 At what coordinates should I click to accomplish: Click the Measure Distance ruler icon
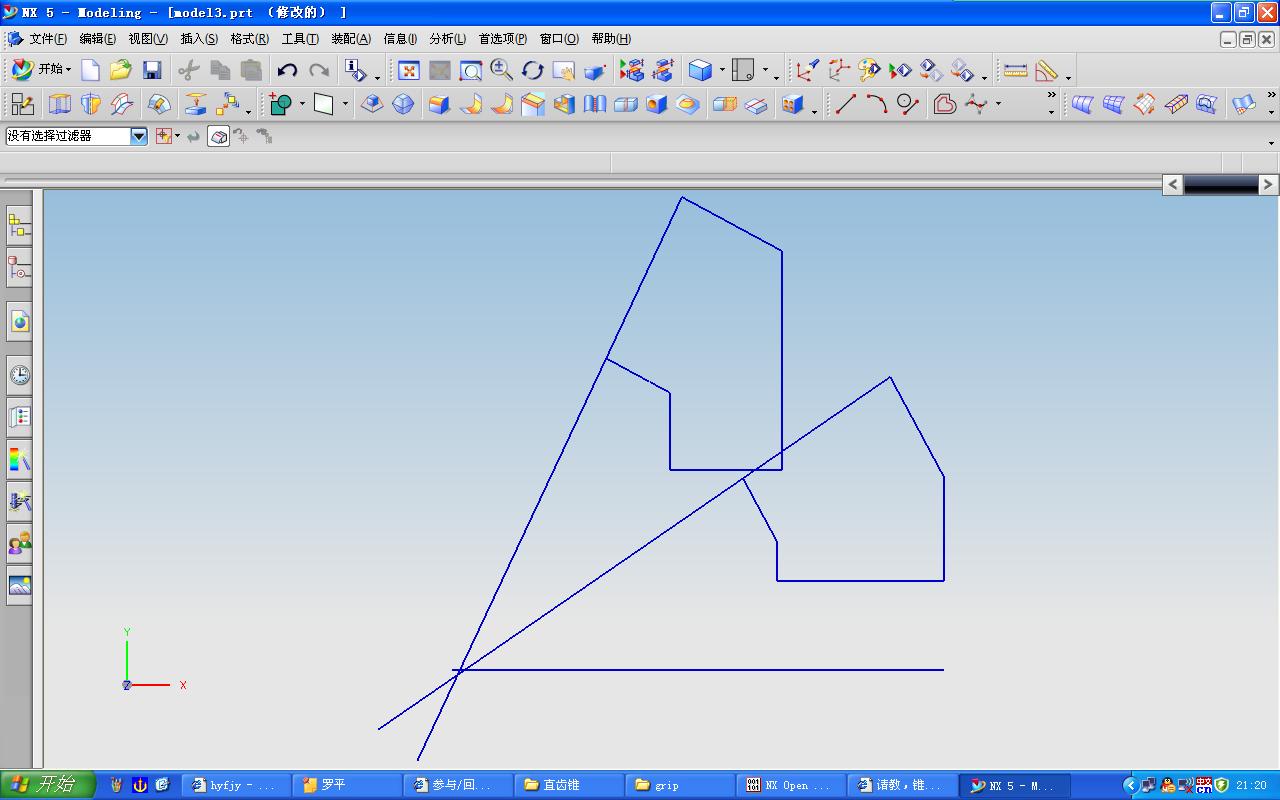coord(1016,70)
